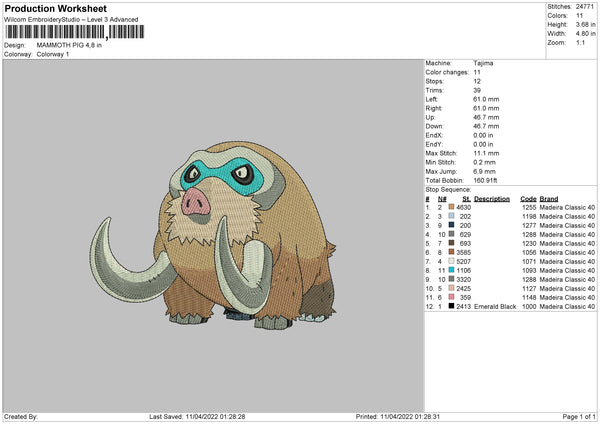
Task: Select the Zoom value 1:1
Action: (x=580, y=42)
